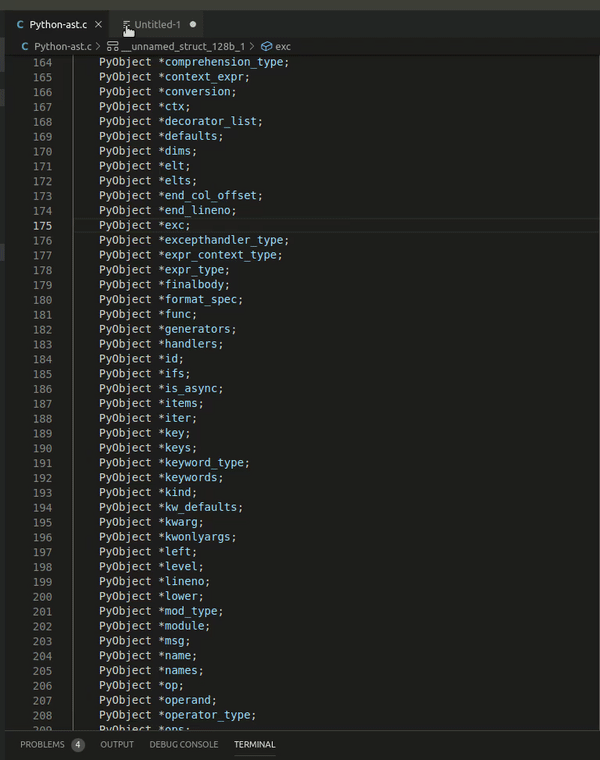
Task: Click PyObject type on line 184
Action: click(x=125, y=359)
